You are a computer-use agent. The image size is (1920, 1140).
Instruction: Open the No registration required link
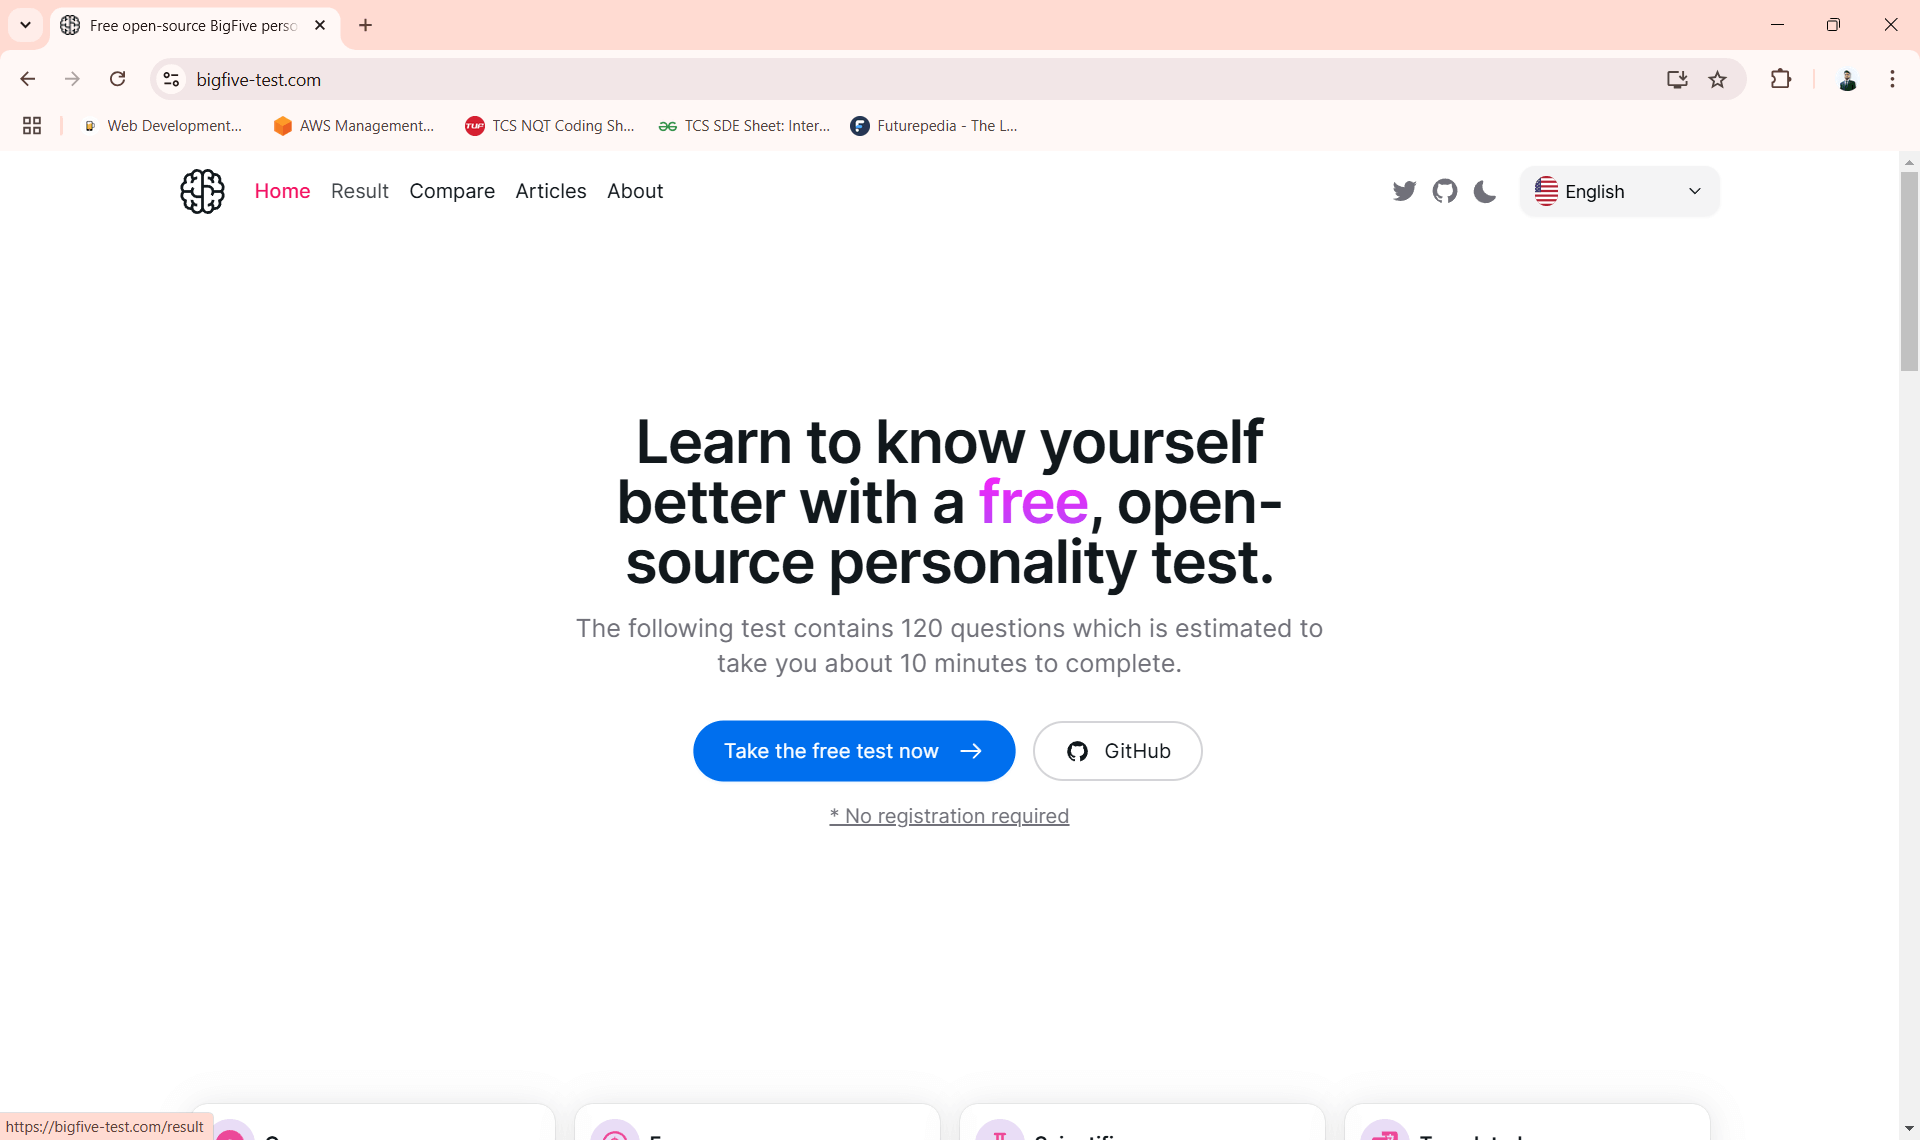point(948,816)
